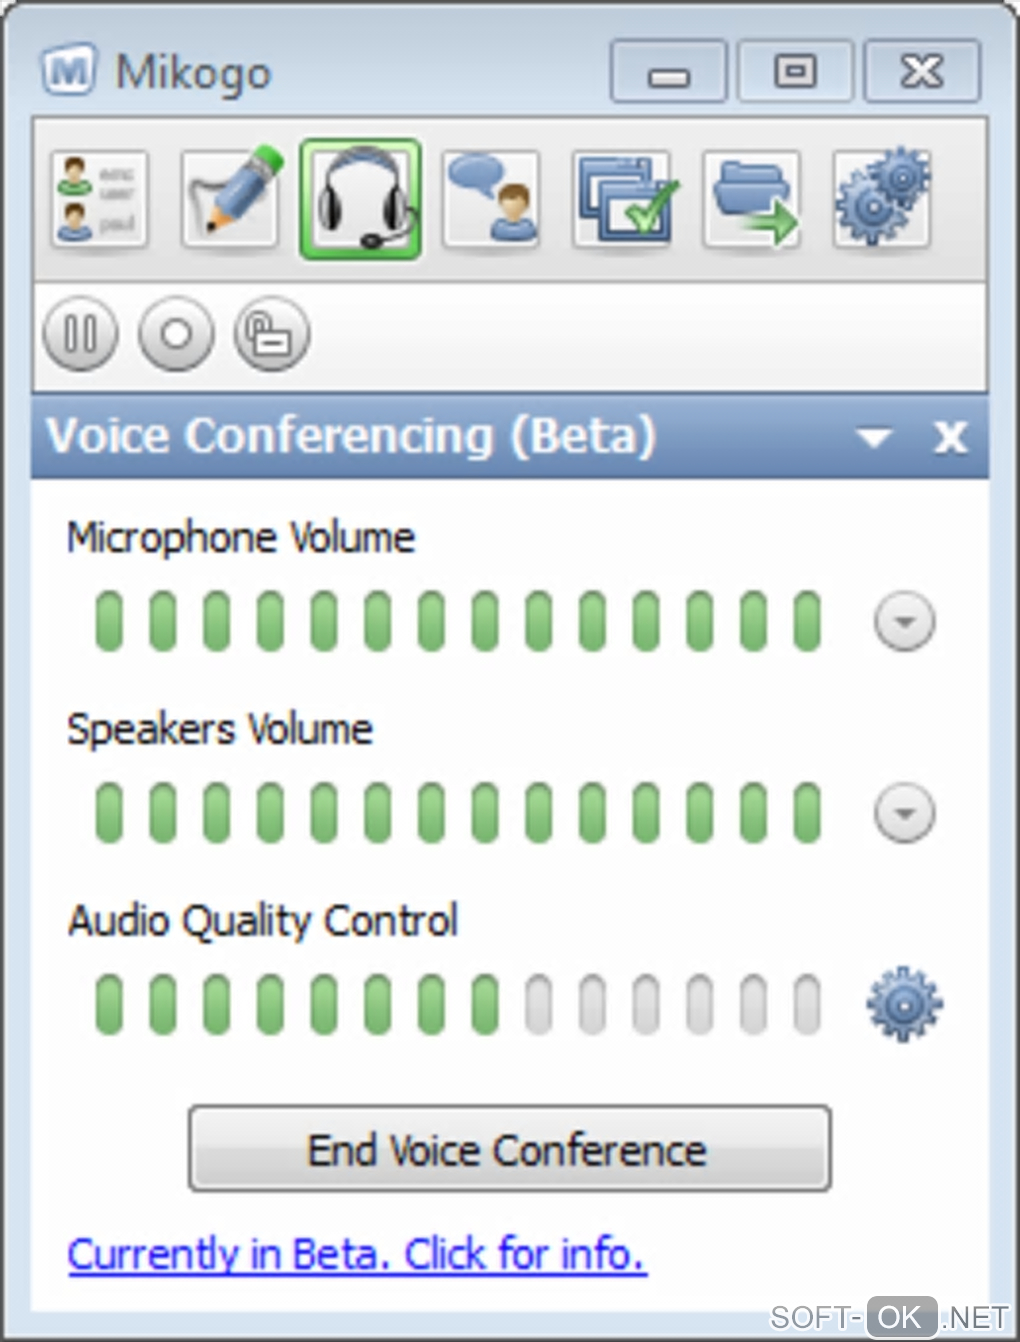Pause the screen sharing transmission
The image size is (1020, 1342).
pyautogui.click(x=80, y=334)
